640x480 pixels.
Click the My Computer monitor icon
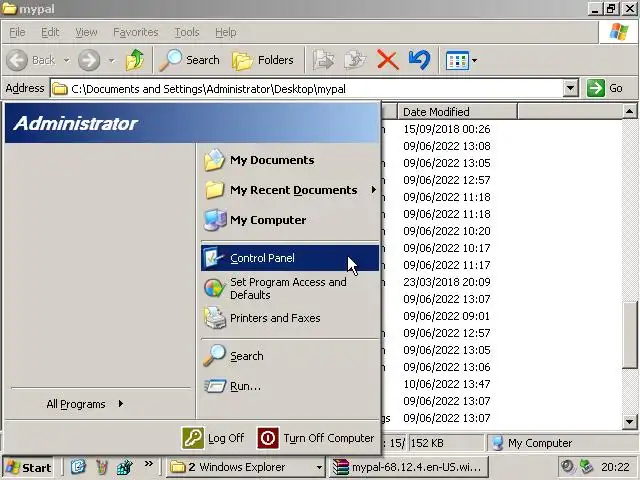click(215, 220)
